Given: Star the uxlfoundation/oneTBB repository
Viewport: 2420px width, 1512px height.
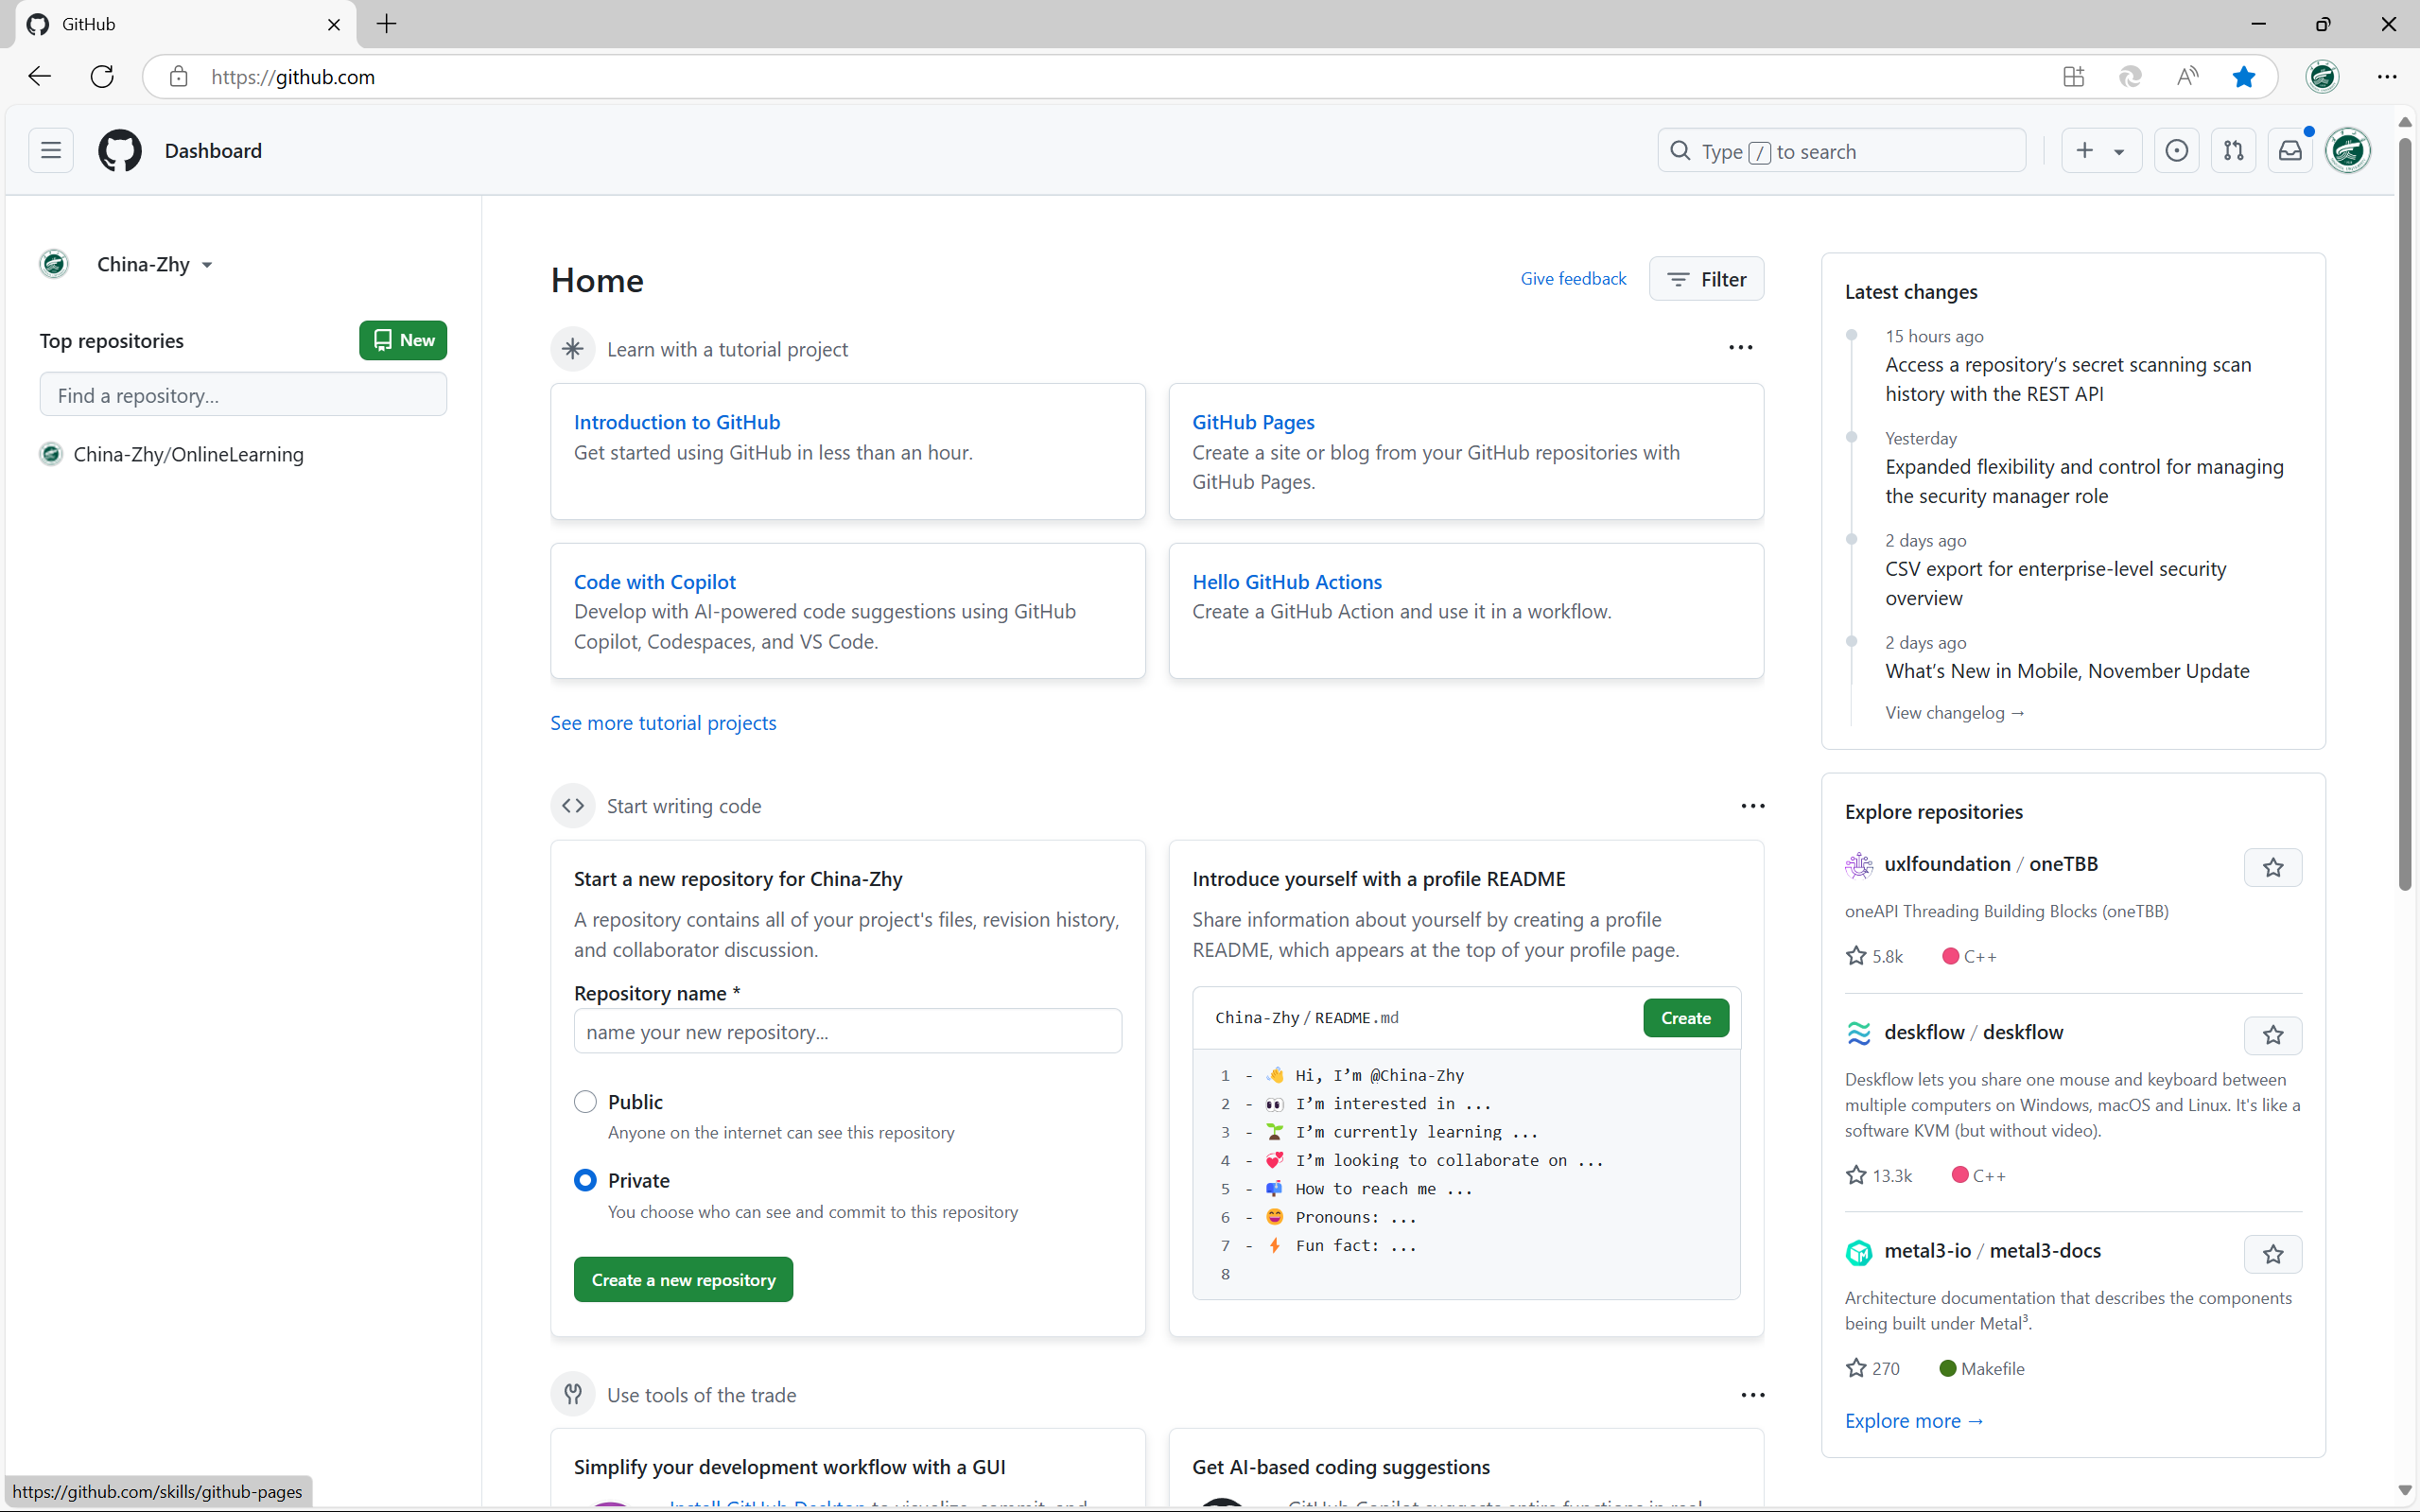Looking at the screenshot, I should point(2273,867).
